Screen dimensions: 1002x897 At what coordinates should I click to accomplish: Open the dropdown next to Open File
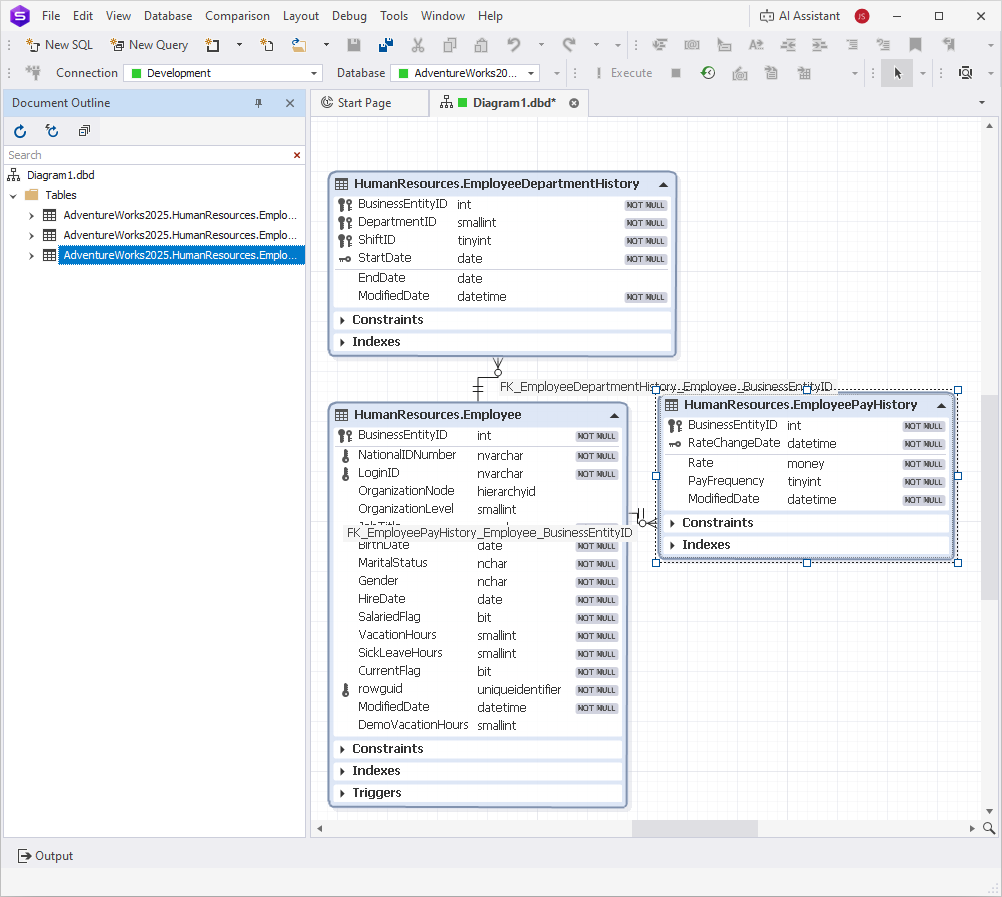[x=326, y=45]
